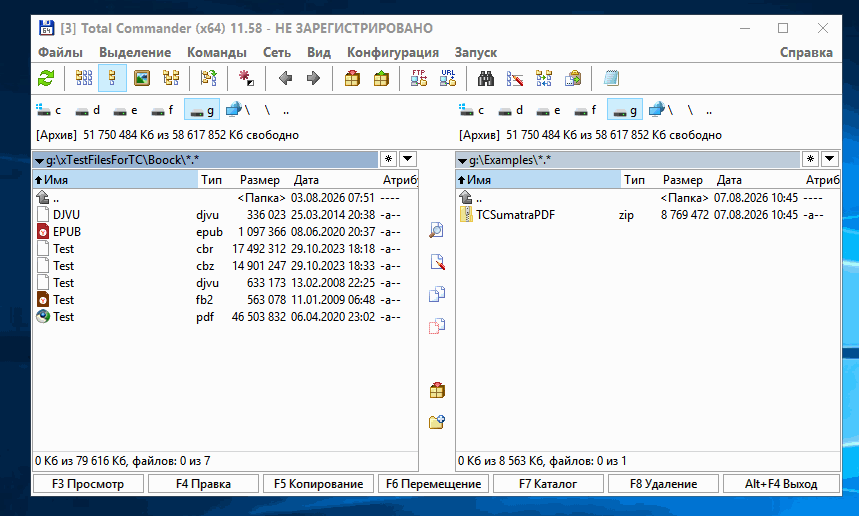Select drive d in left panel

[88, 110]
